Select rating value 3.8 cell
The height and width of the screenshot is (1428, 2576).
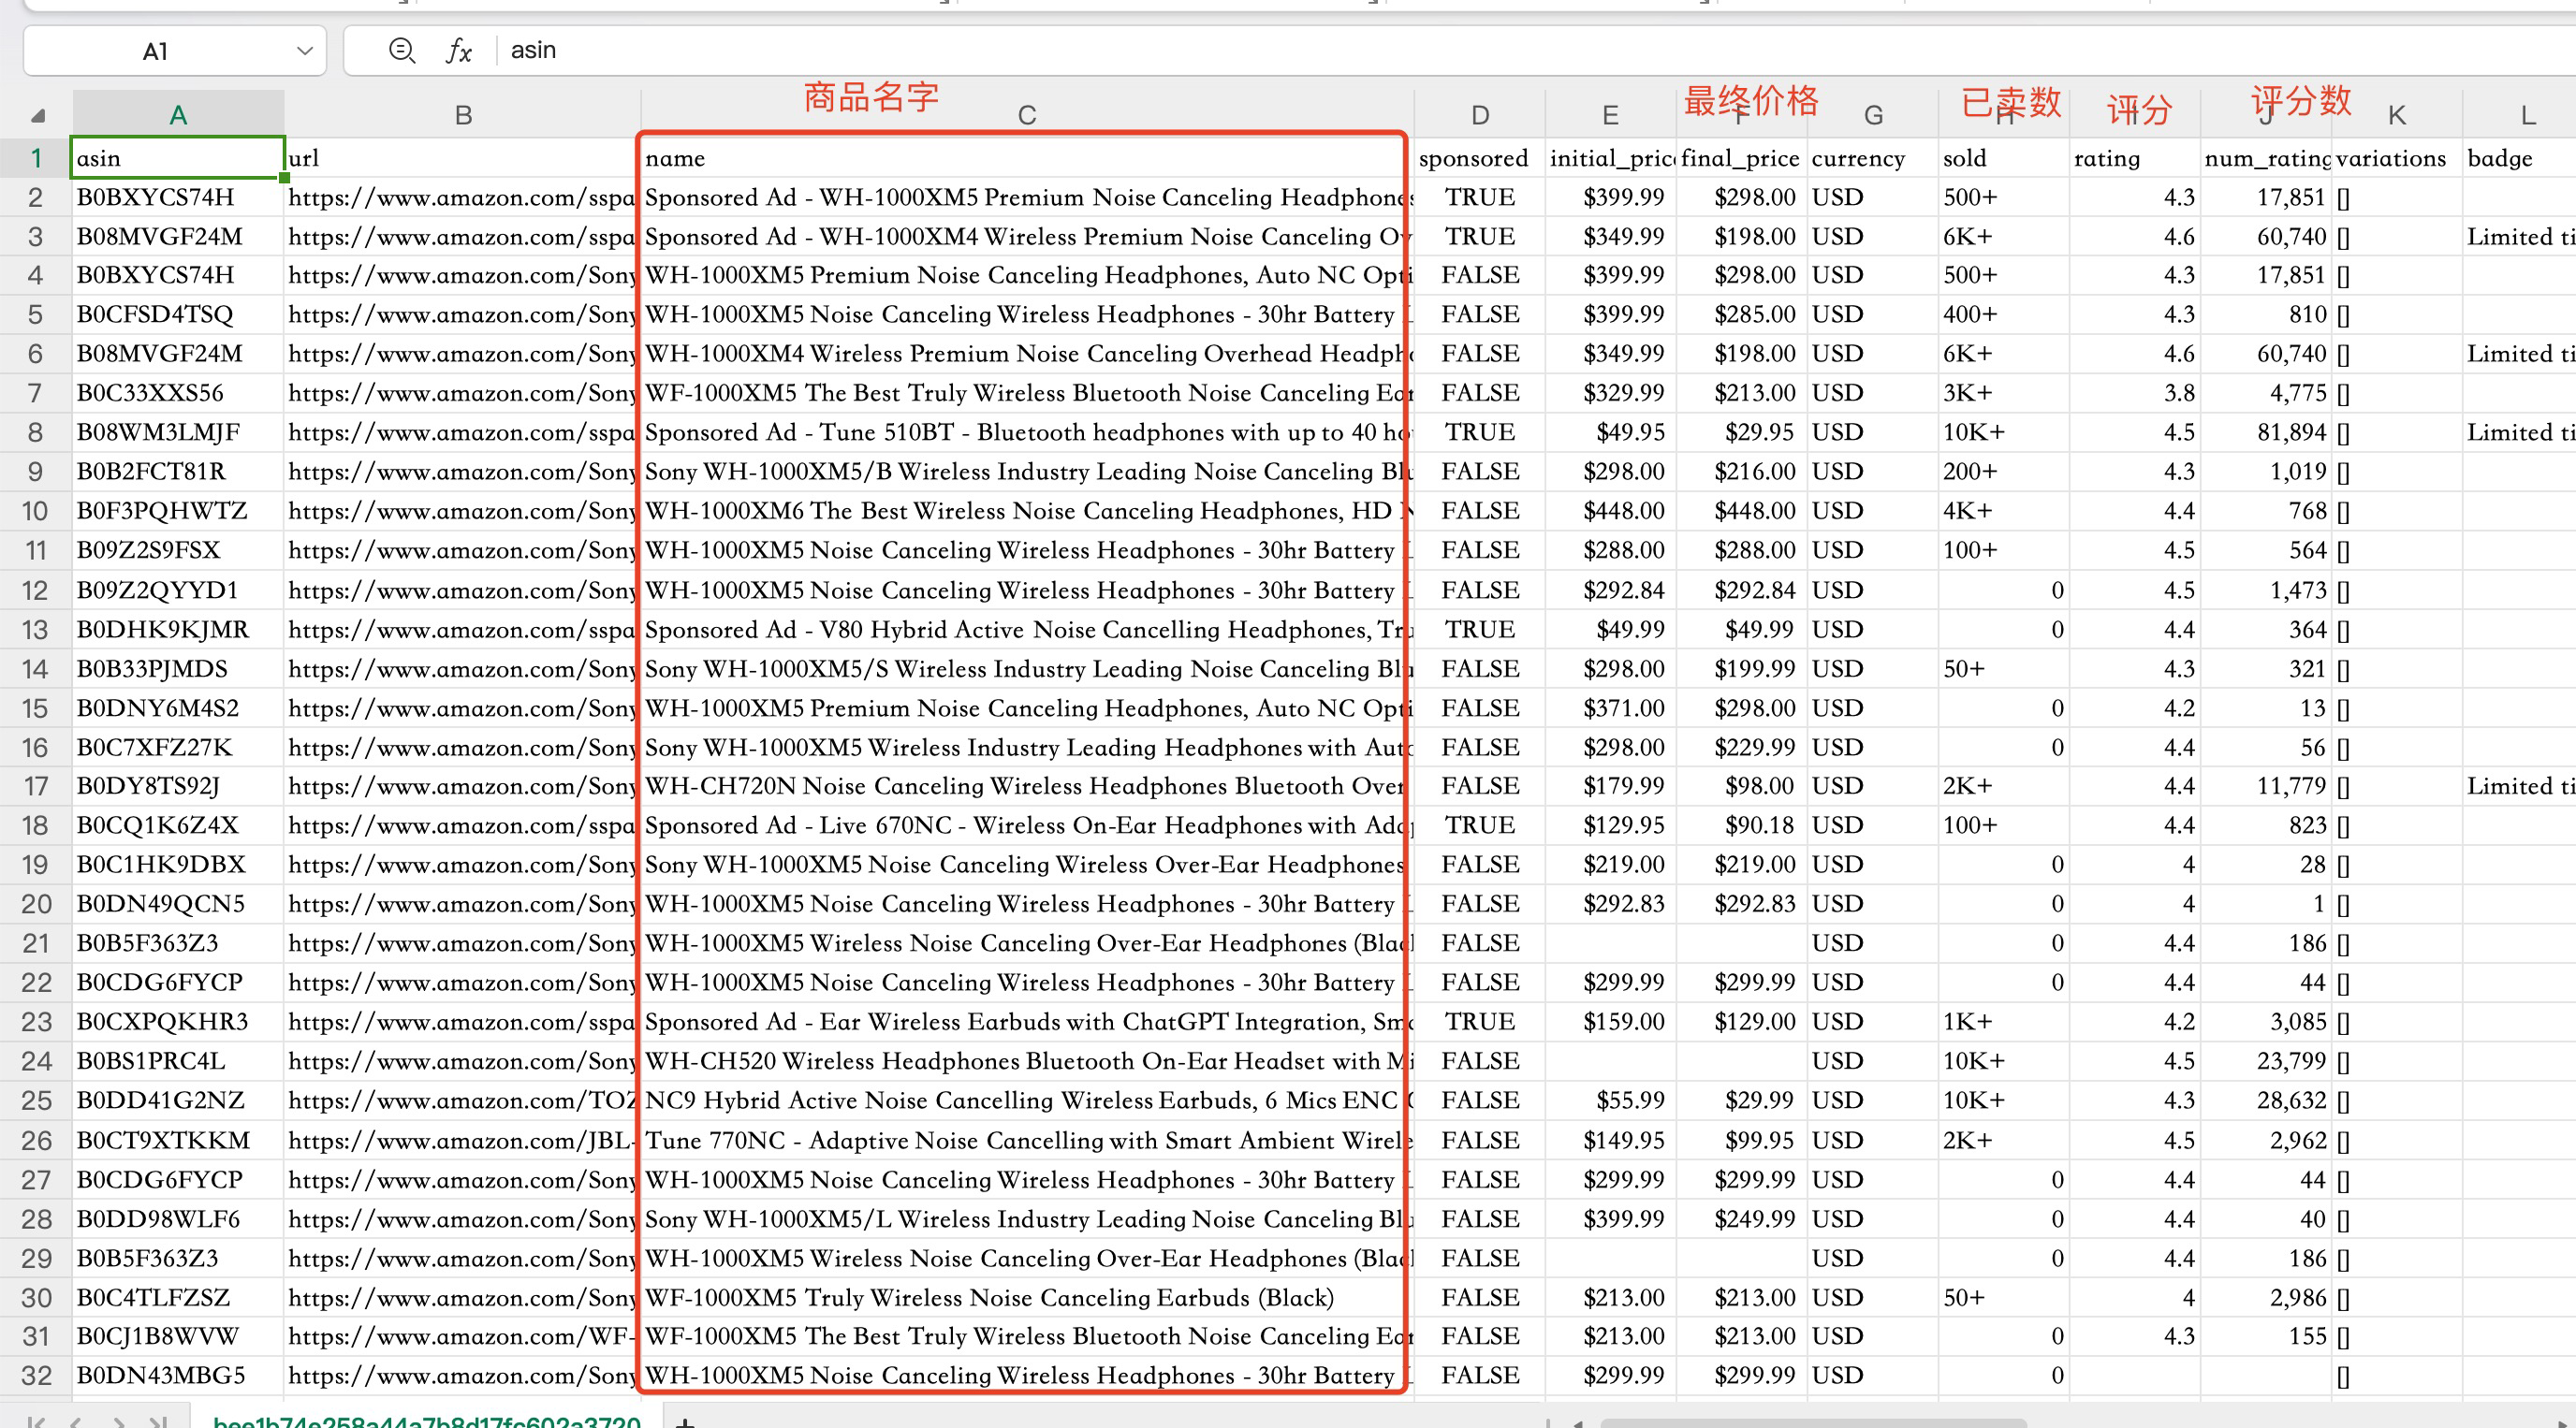[2135, 393]
